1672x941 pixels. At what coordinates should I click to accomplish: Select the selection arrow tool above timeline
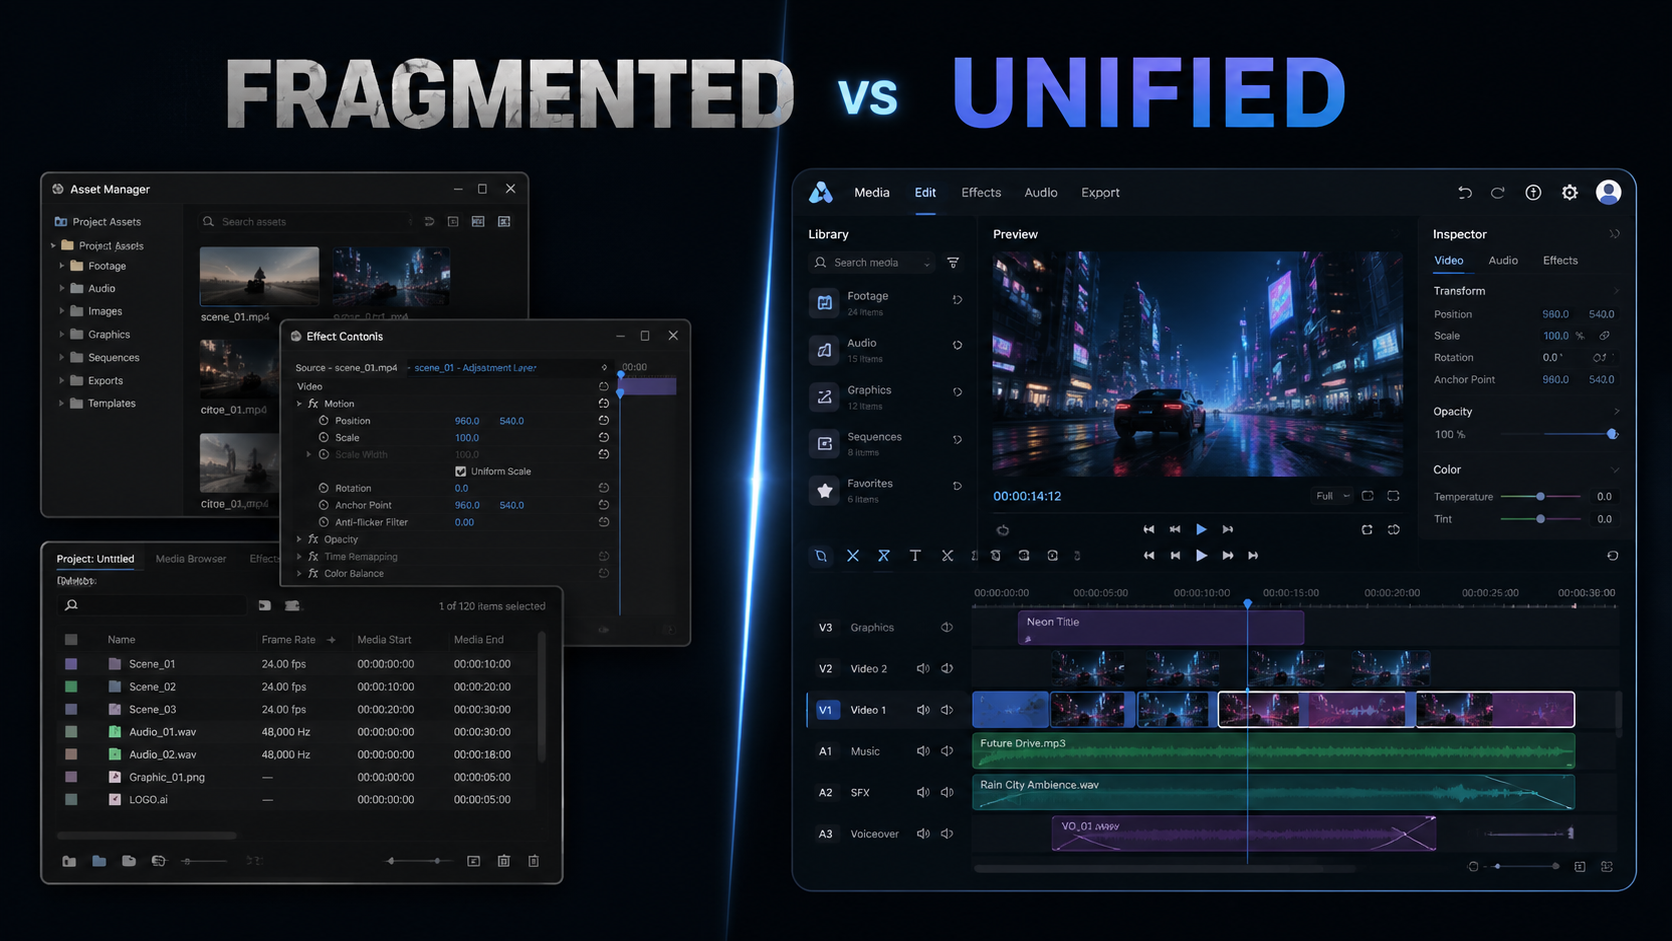pyautogui.click(x=821, y=556)
